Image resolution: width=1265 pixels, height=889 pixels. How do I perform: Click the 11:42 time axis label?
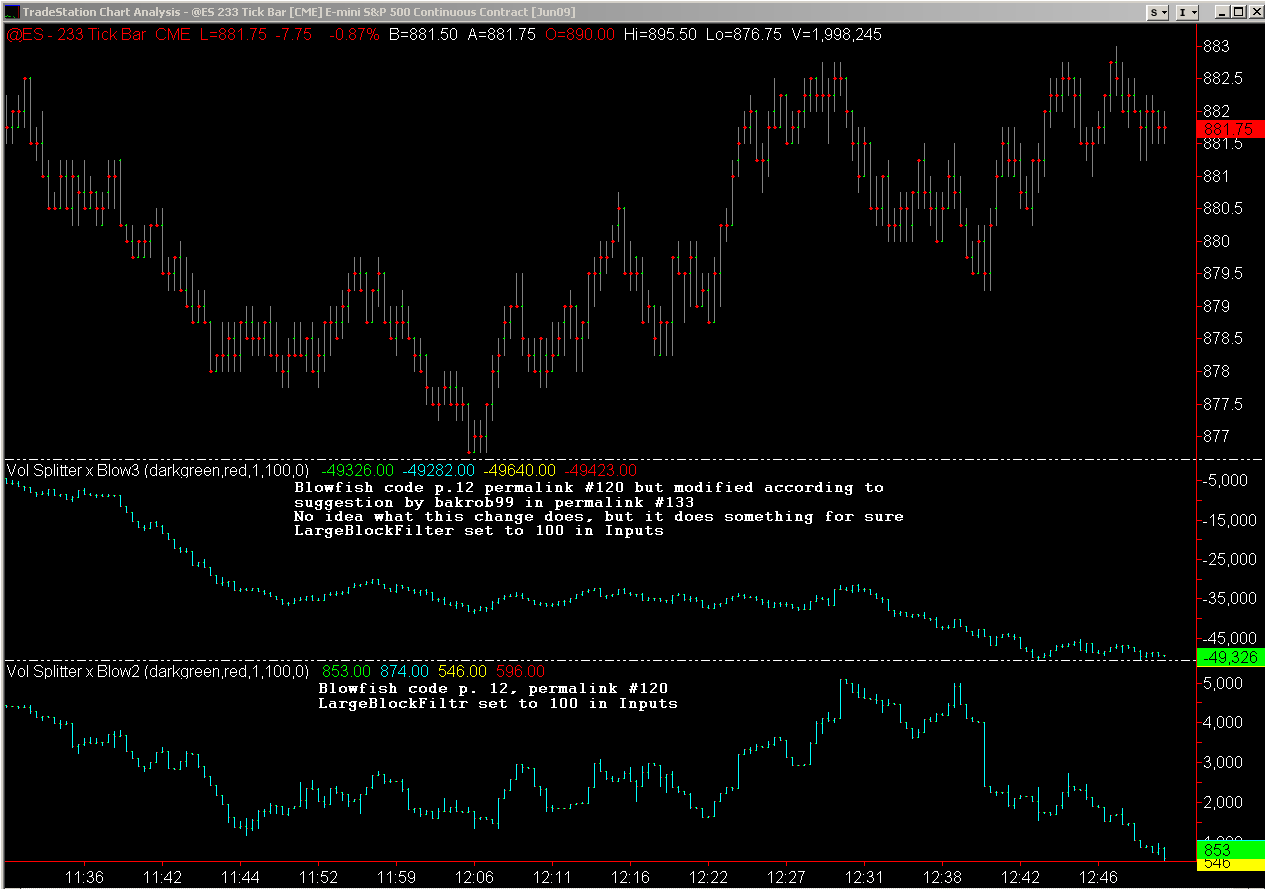click(161, 877)
